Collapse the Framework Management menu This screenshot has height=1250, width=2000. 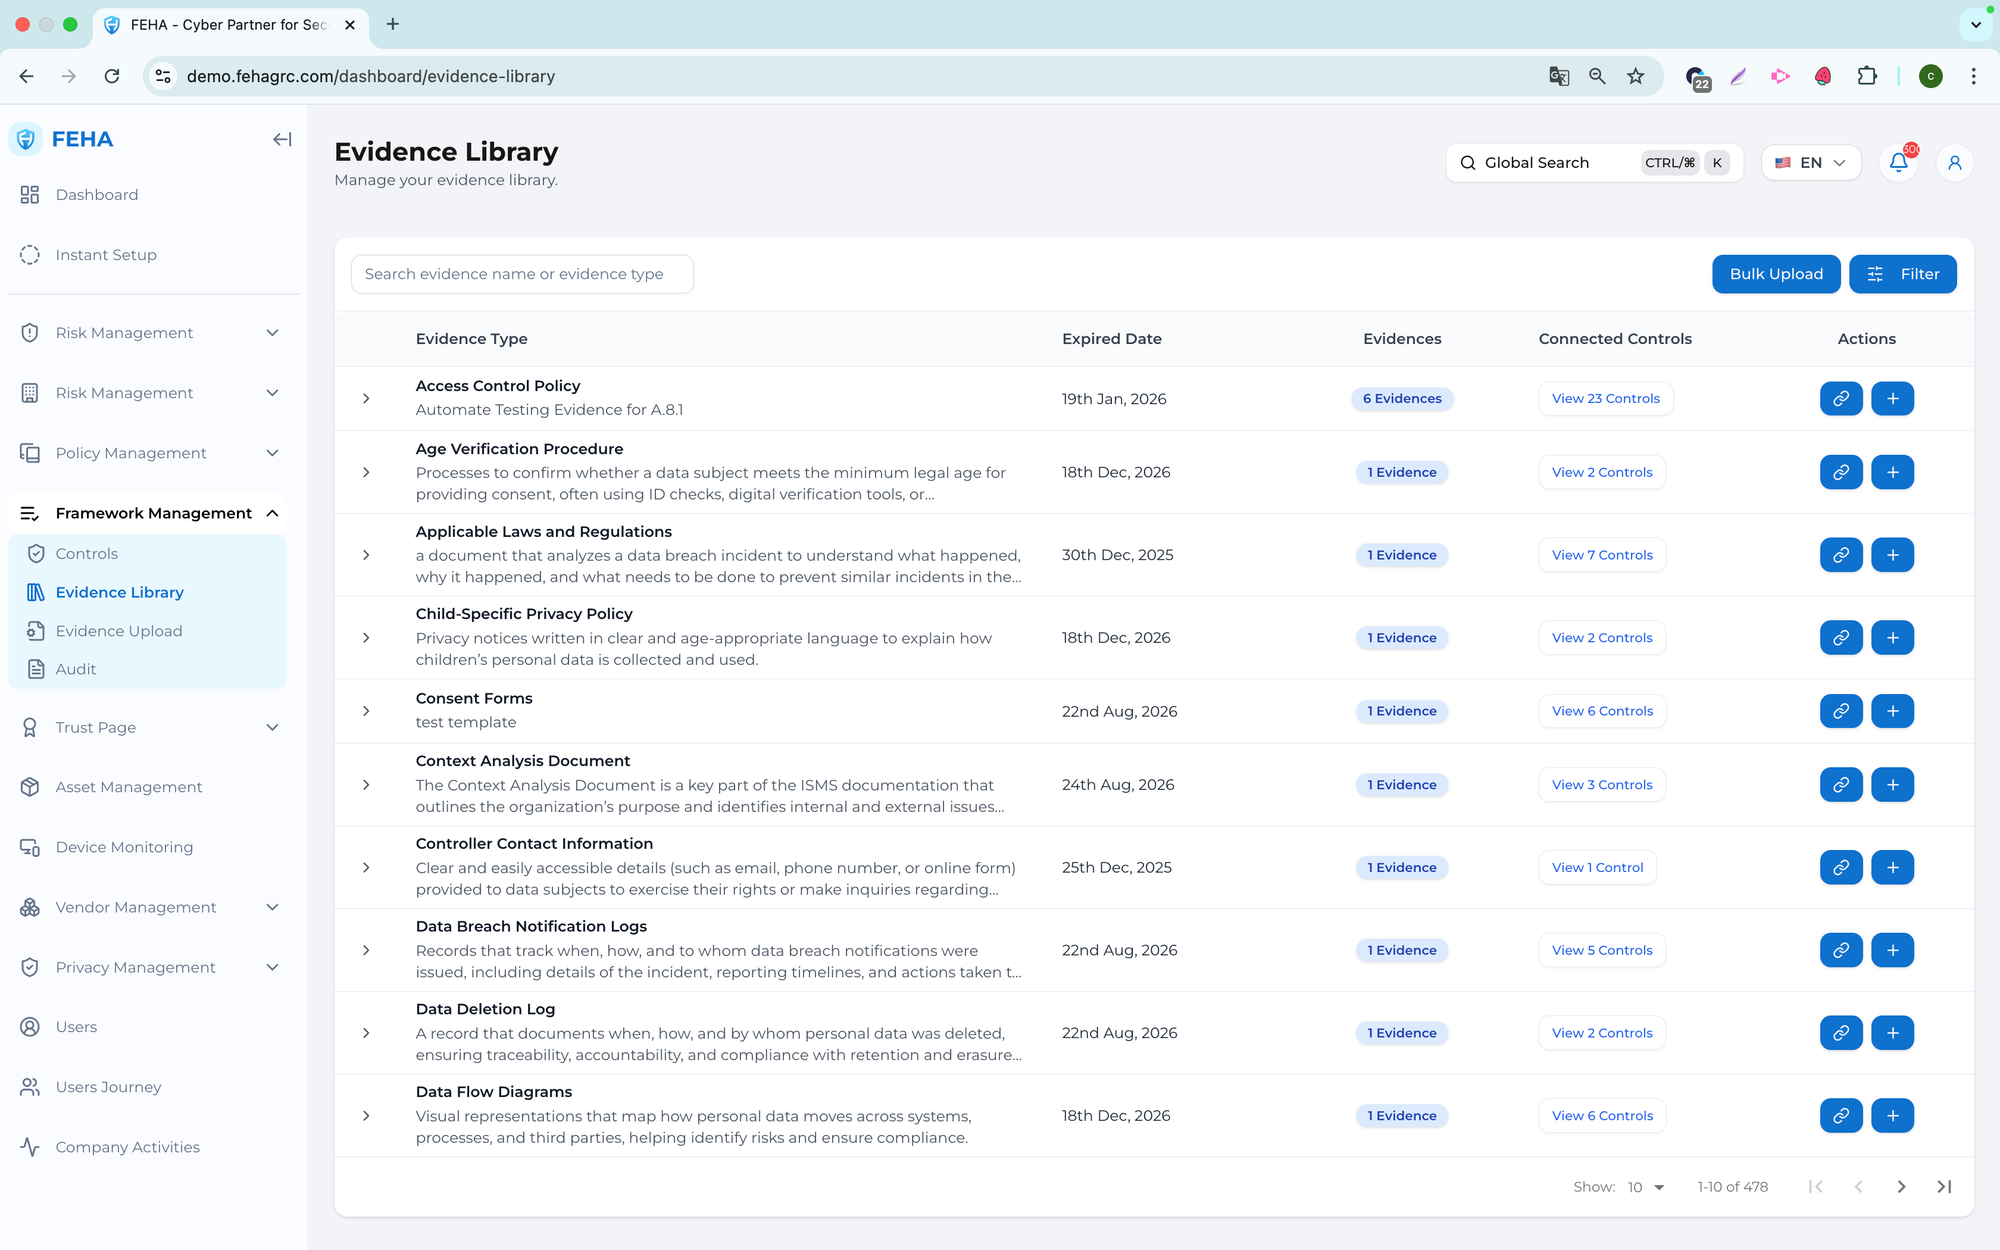point(272,513)
